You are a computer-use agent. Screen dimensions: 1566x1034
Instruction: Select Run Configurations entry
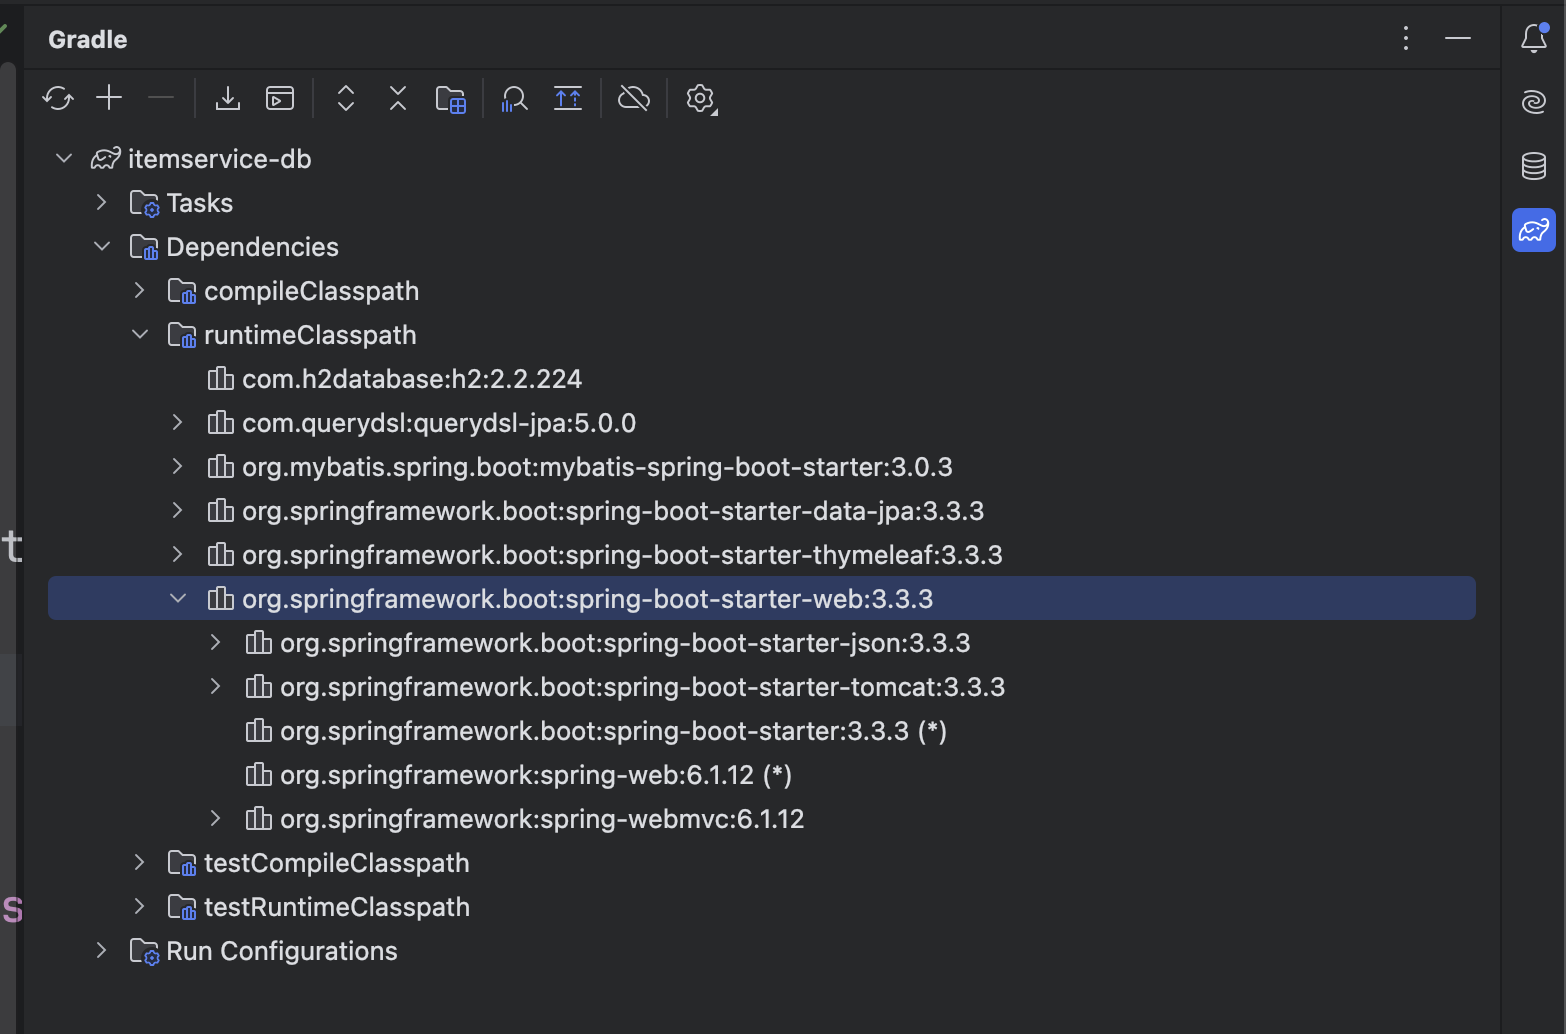click(762, 950)
